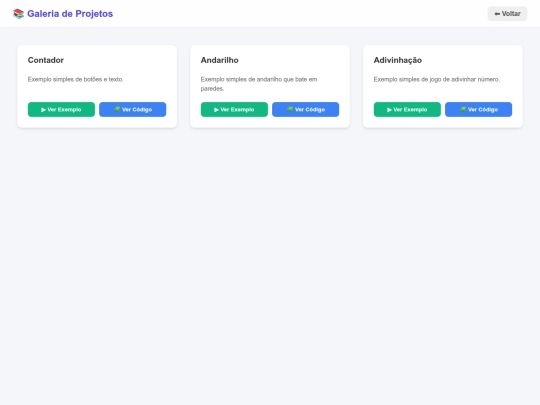Run the Andarilho example via Ver Exemplo
Screen dimensions: 540x405
point(234,110)
